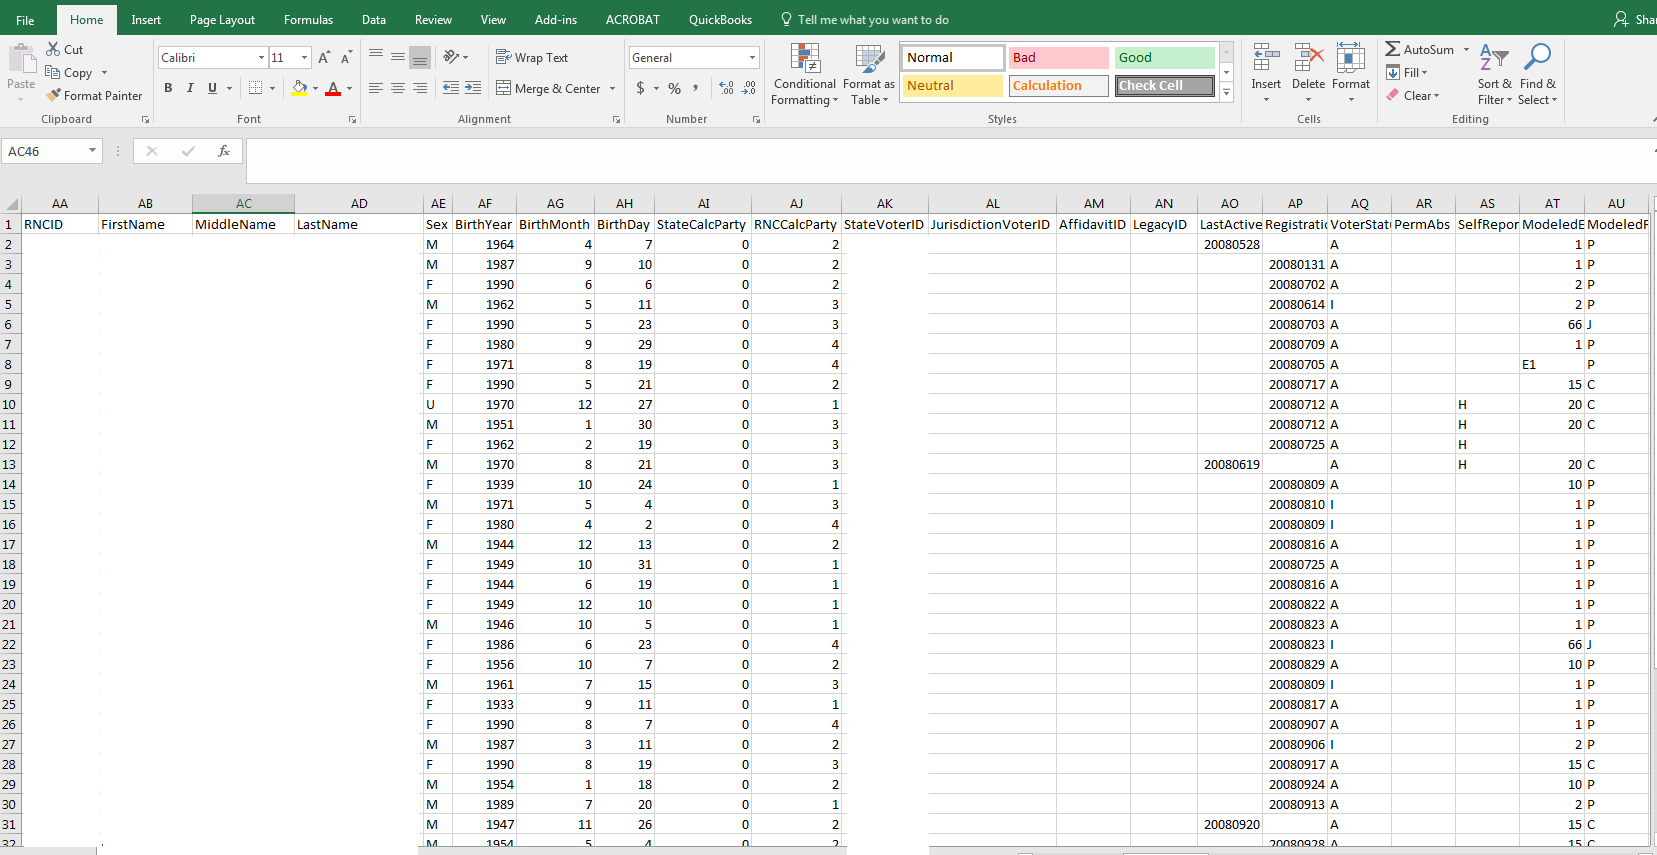Click Merge & Center button
1657x855 pixels.
click(x=549, y=88)
